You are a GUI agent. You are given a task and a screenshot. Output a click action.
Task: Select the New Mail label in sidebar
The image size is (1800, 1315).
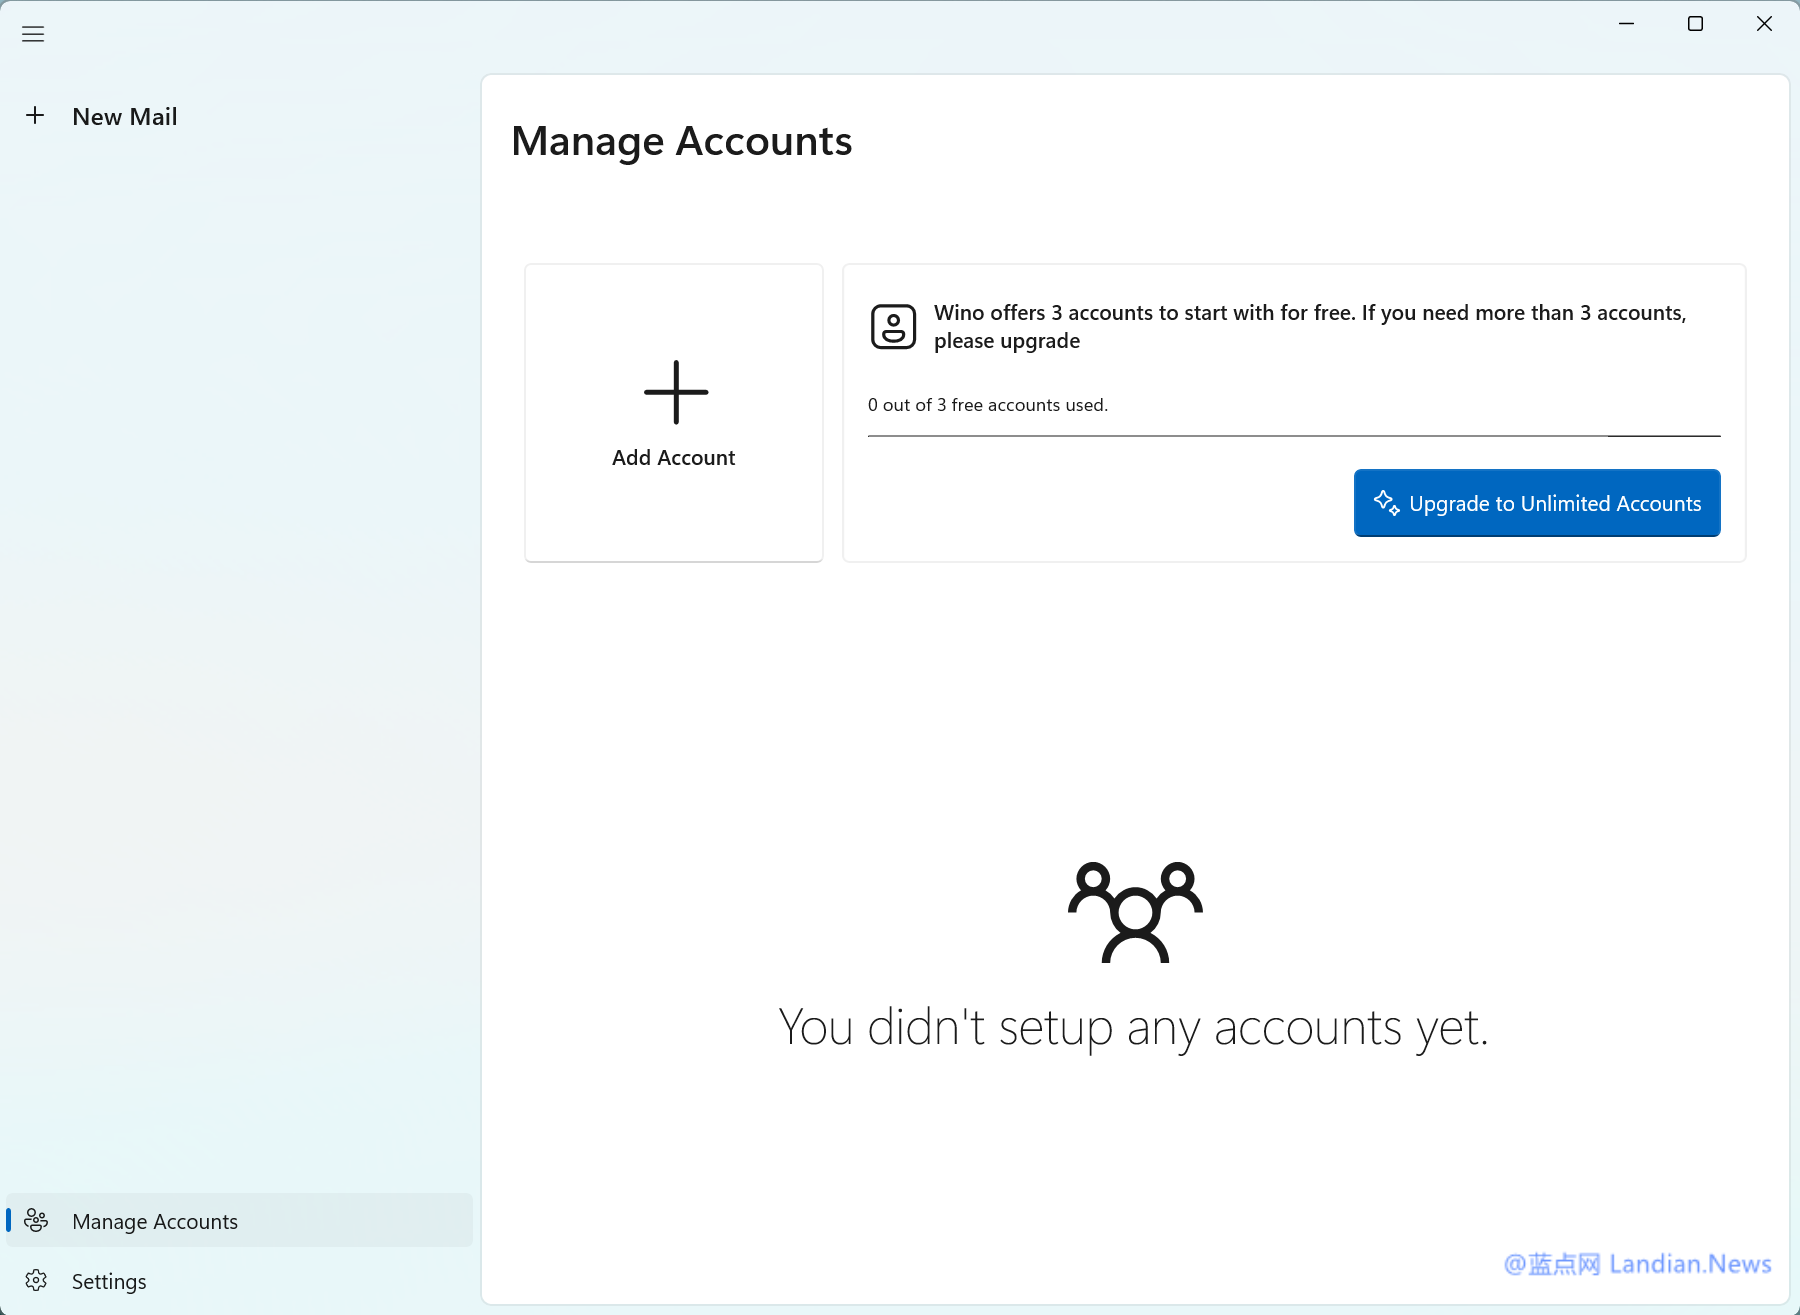point(125,117)
